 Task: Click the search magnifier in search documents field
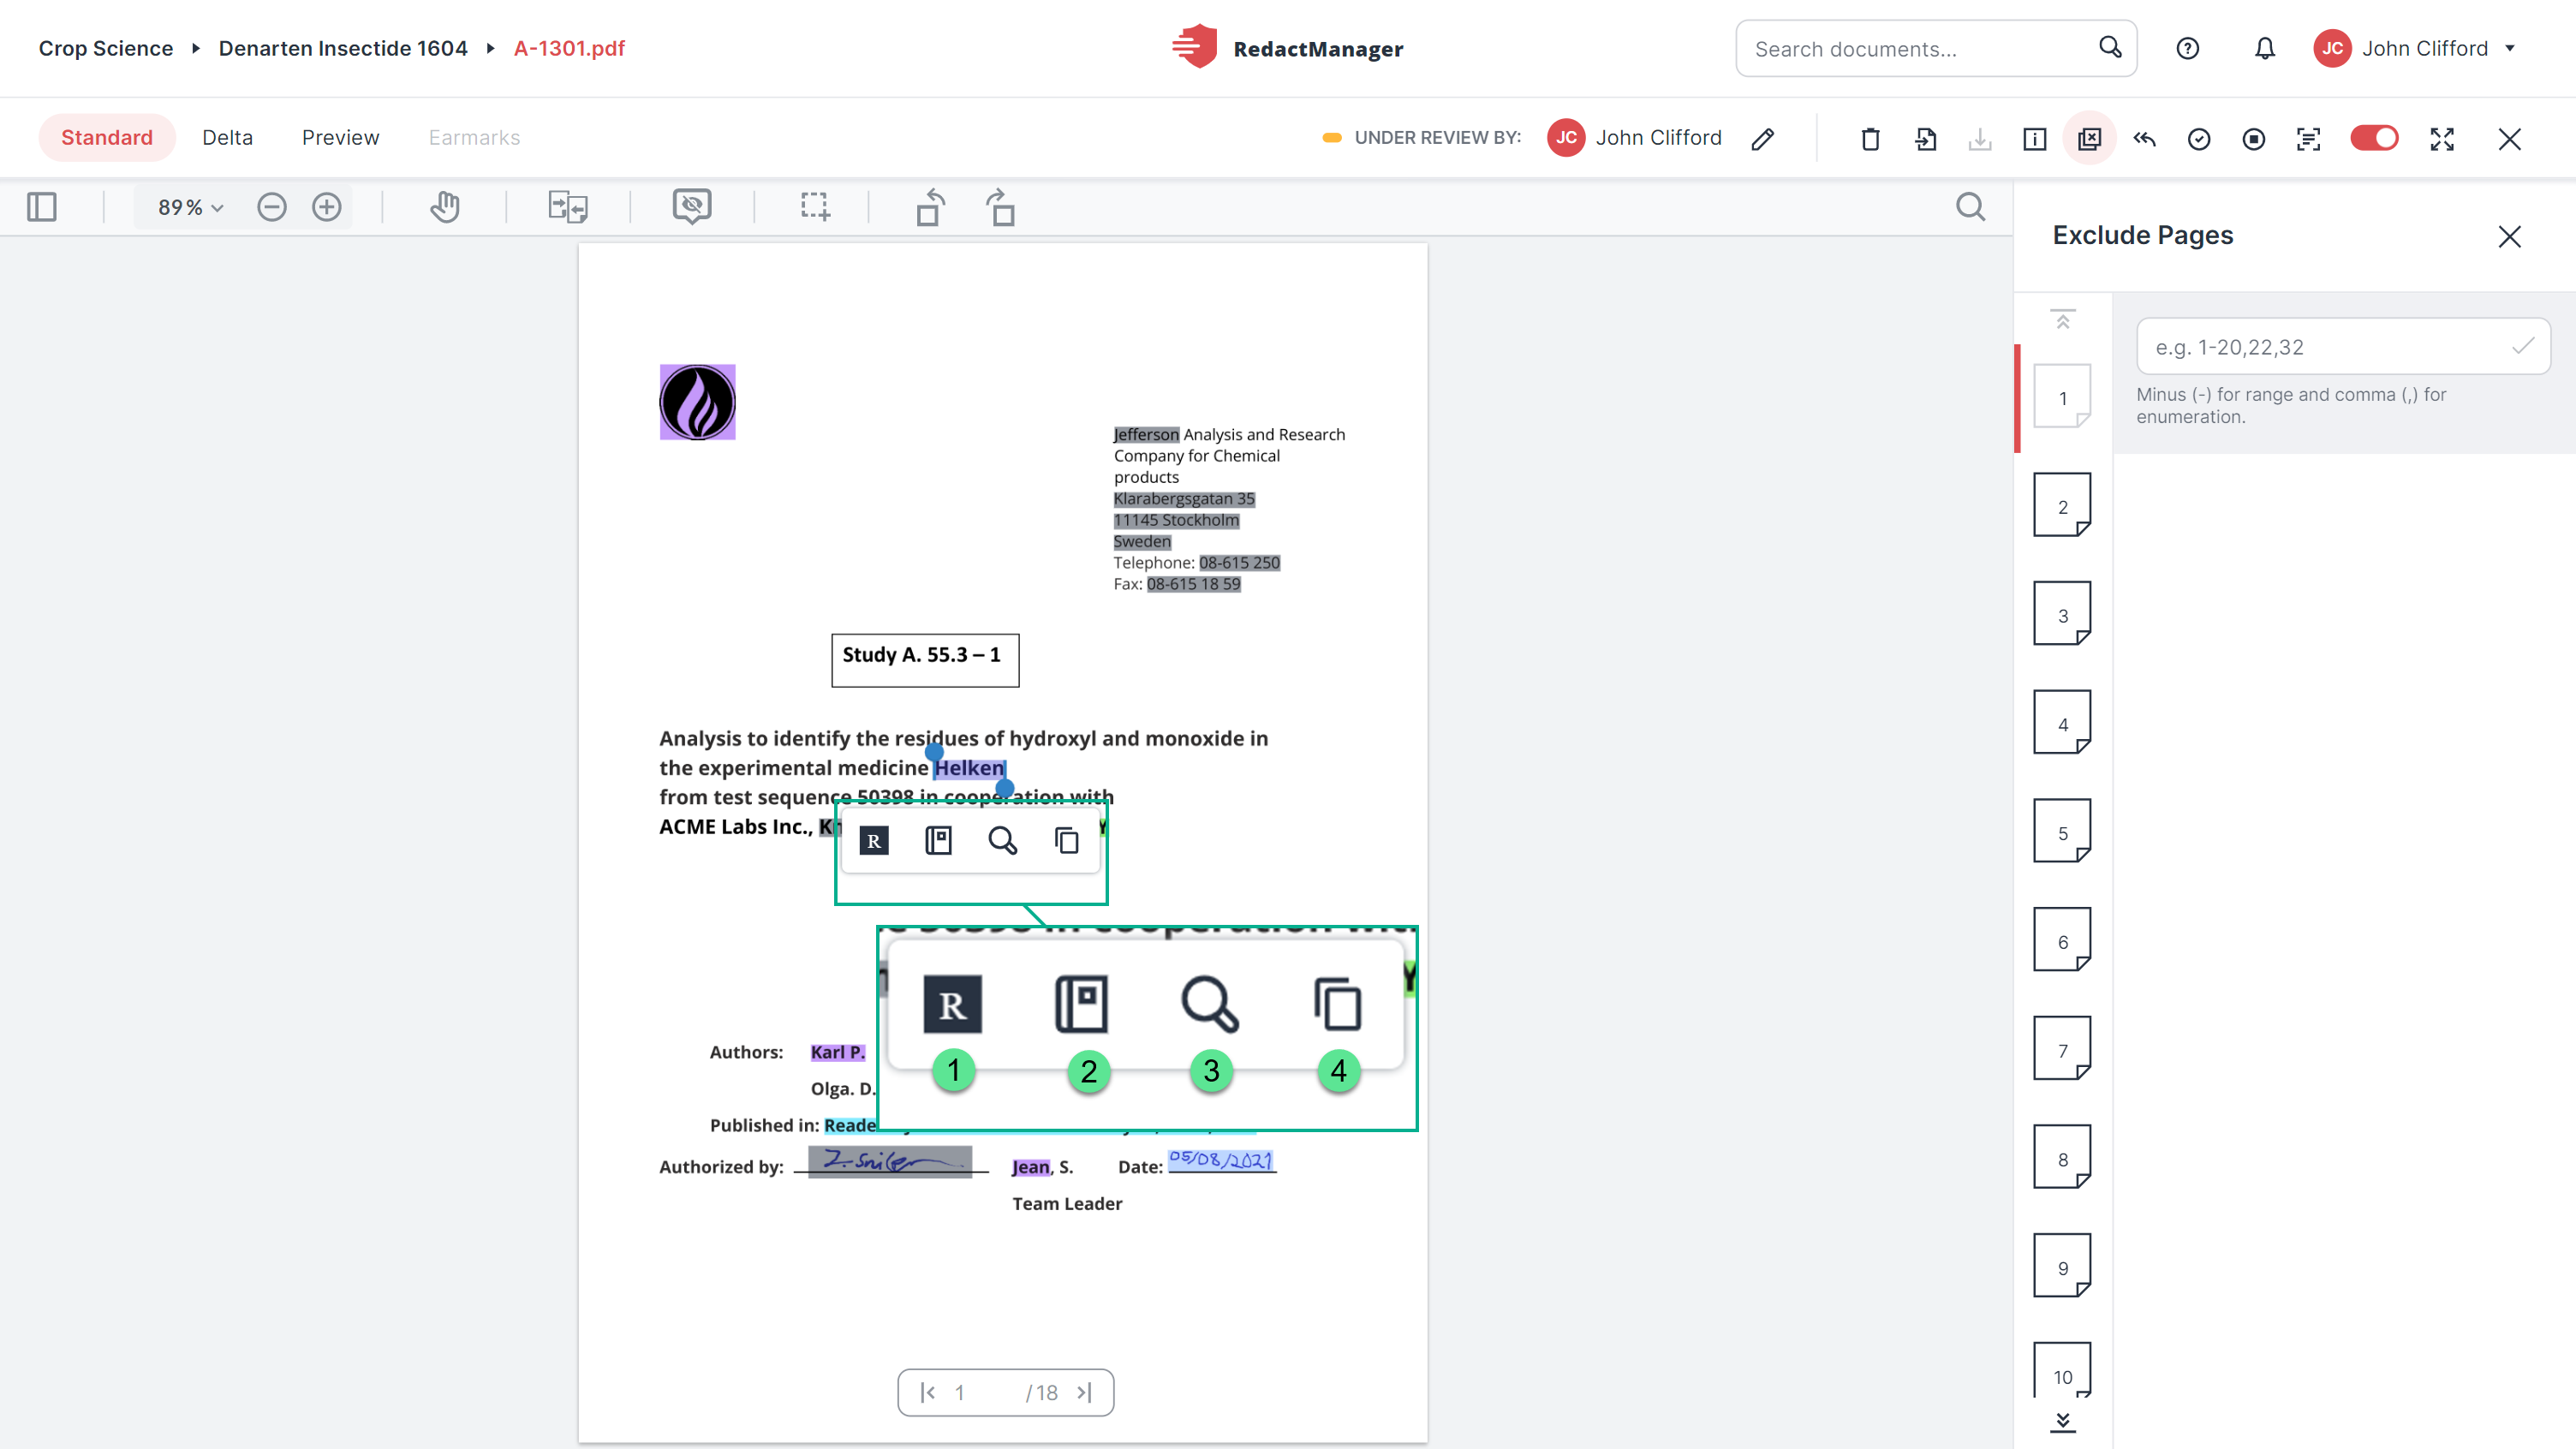coord(2110,47)
